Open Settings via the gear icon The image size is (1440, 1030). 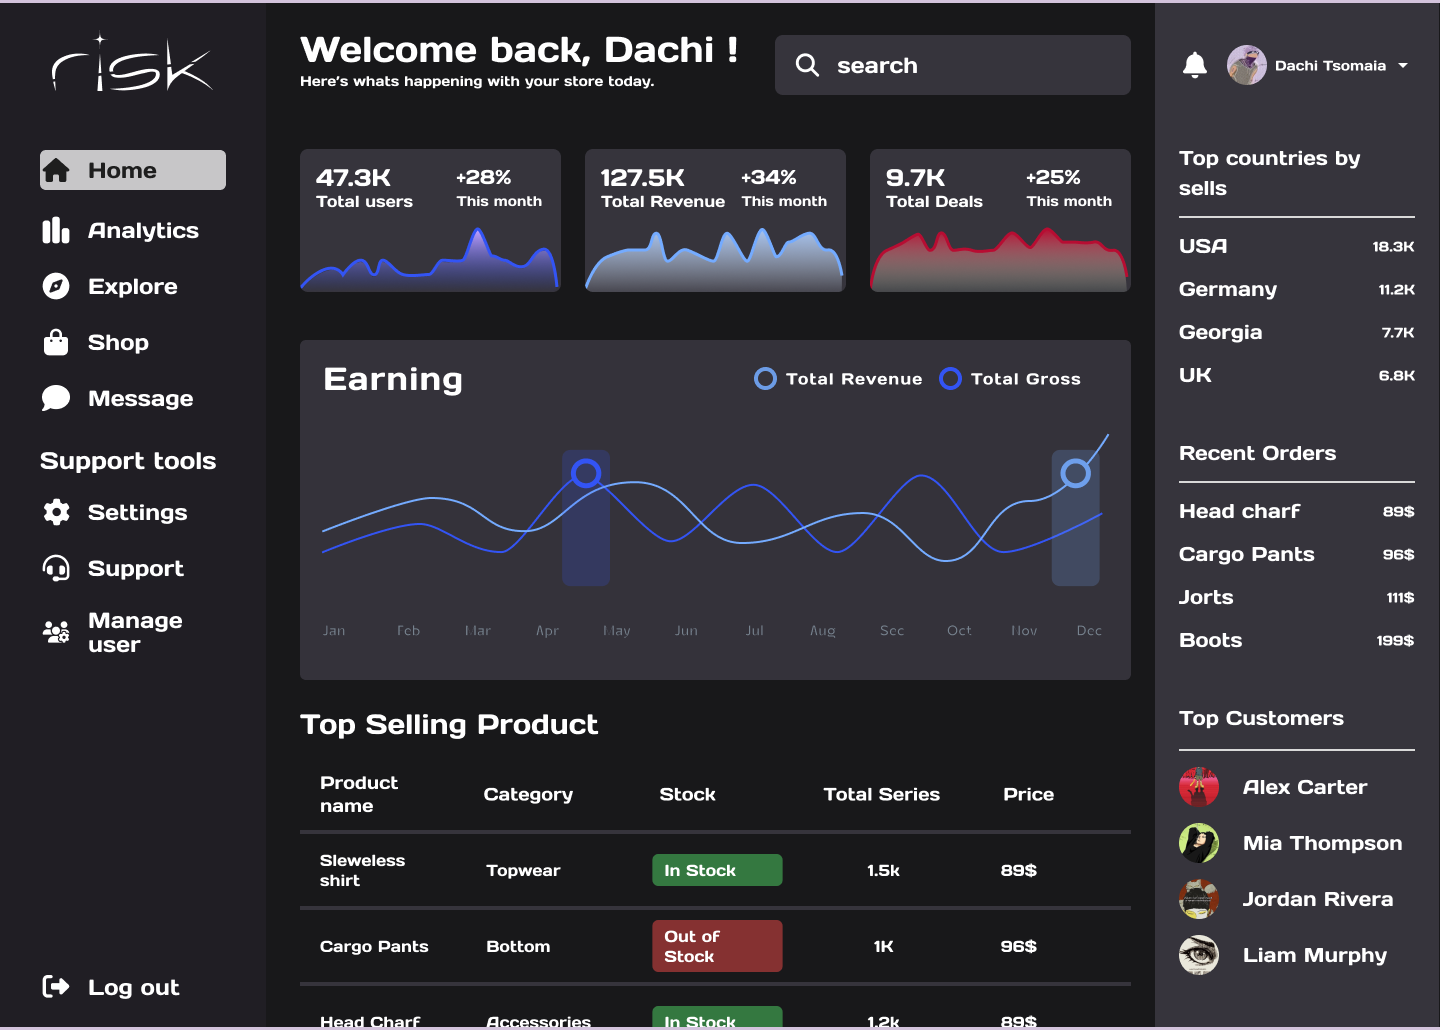(x=55, y=512)
